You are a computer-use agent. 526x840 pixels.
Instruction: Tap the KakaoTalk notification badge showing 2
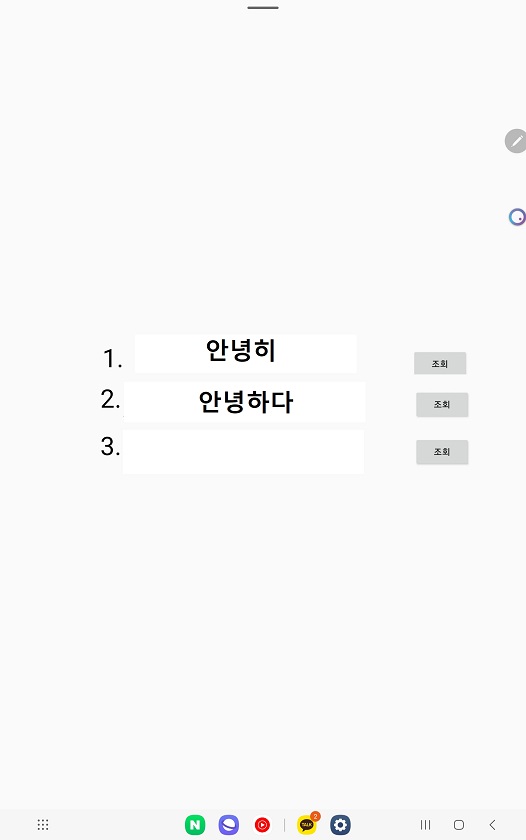coord(315,816)
